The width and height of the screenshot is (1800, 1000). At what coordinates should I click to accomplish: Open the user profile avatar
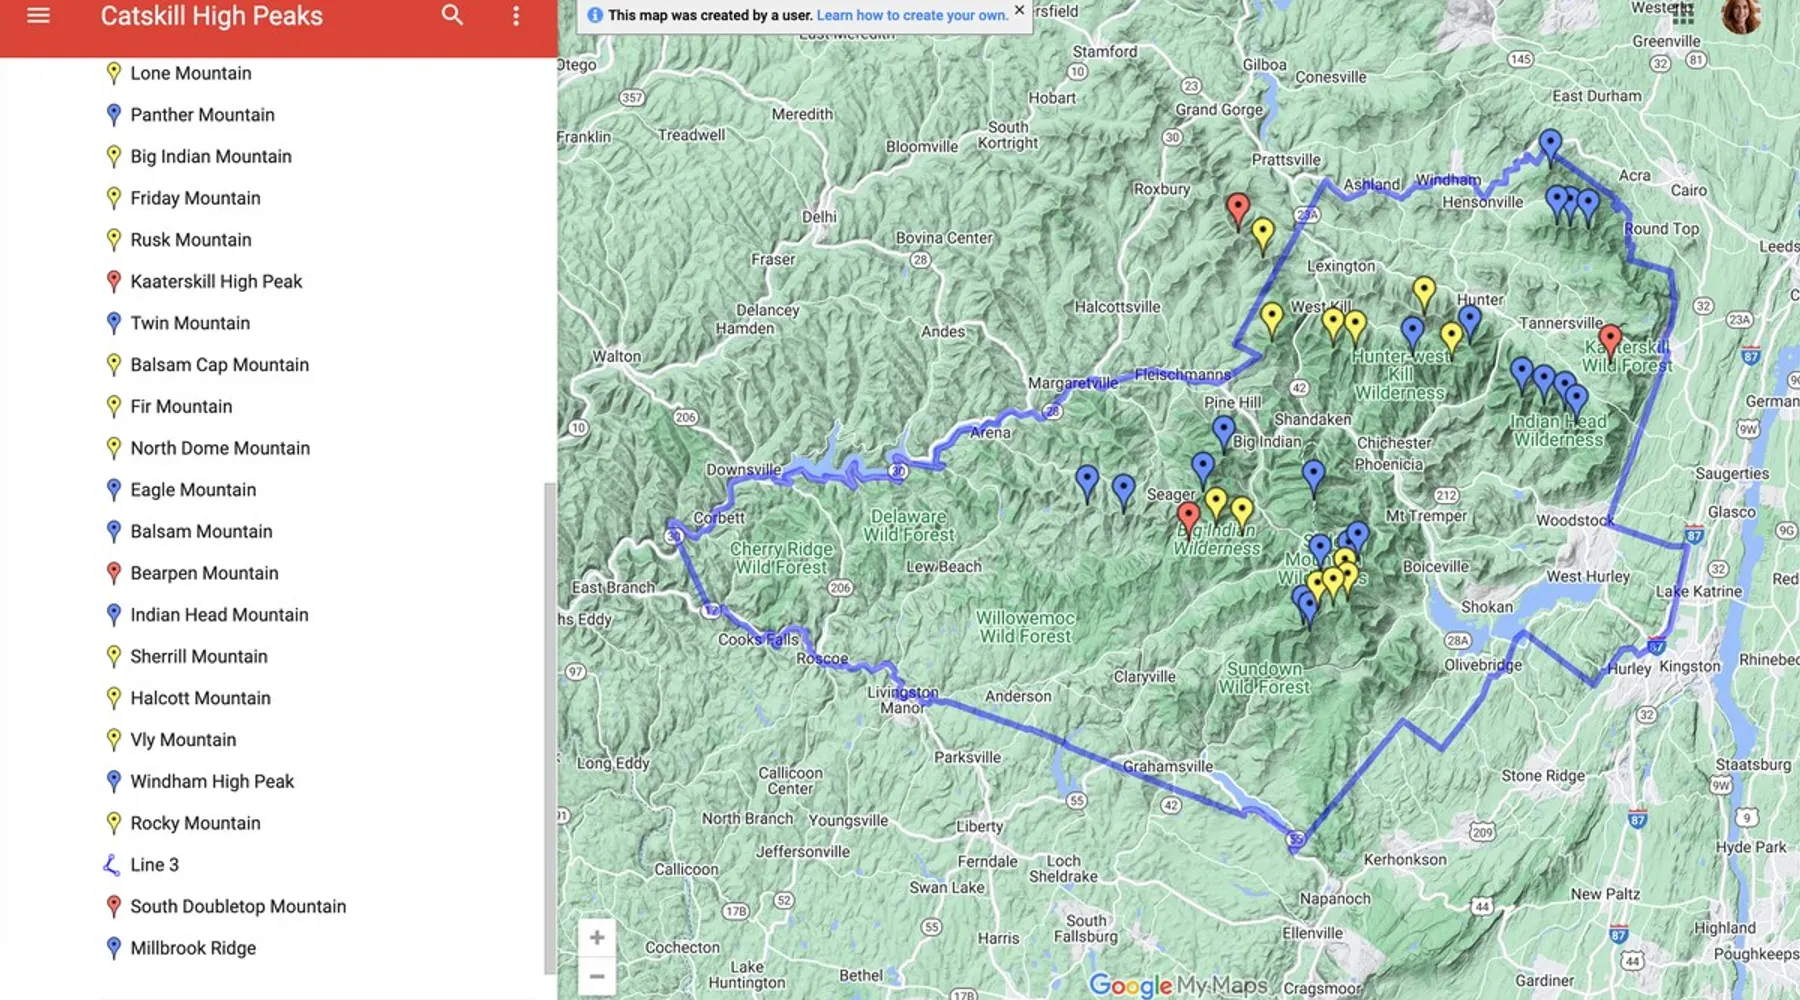click(x=1740, y=15)
